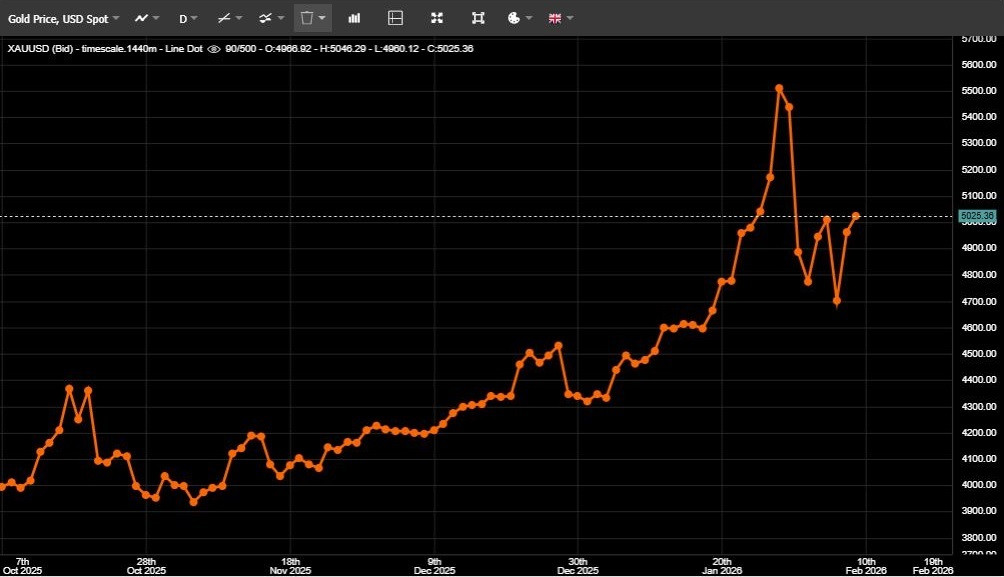Screen dimensions: 1004x577
Task: Click the line chart type icon
Action: pyautogui.click(x=142, y=18)
